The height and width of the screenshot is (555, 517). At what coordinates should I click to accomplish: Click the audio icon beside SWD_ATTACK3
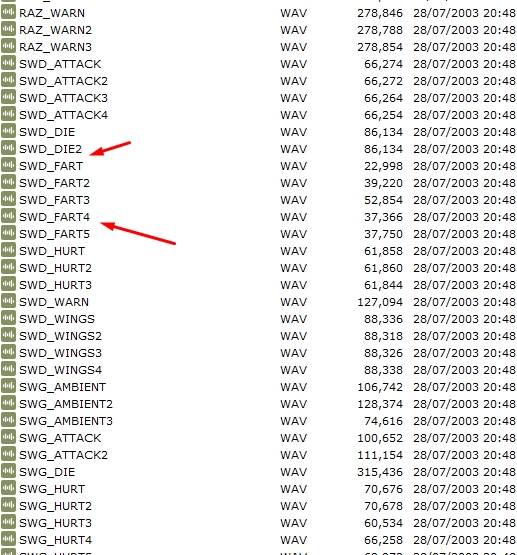click(x=8, y=97)
